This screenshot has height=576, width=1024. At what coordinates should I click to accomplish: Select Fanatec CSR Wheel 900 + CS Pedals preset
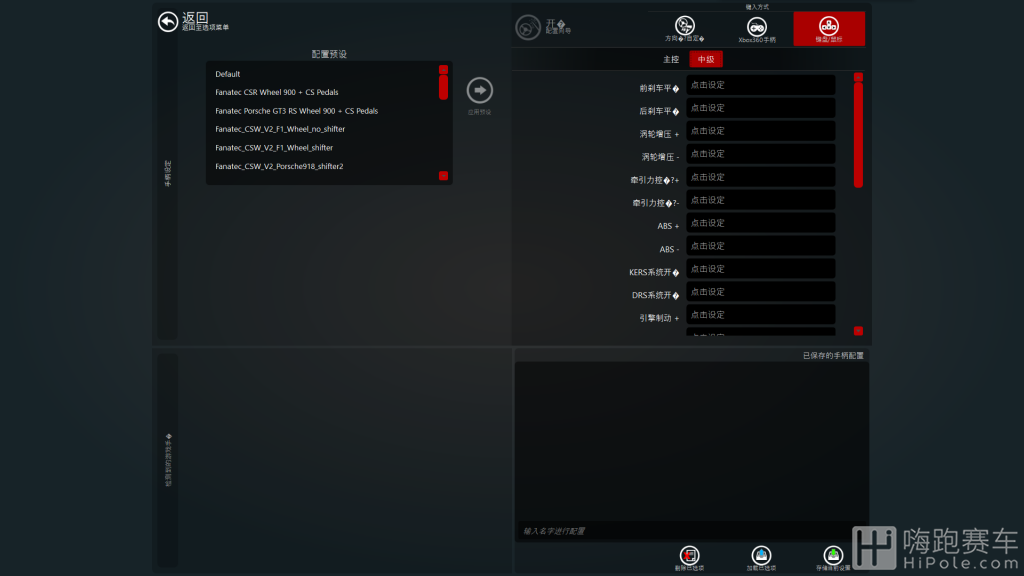click(277, 92)
